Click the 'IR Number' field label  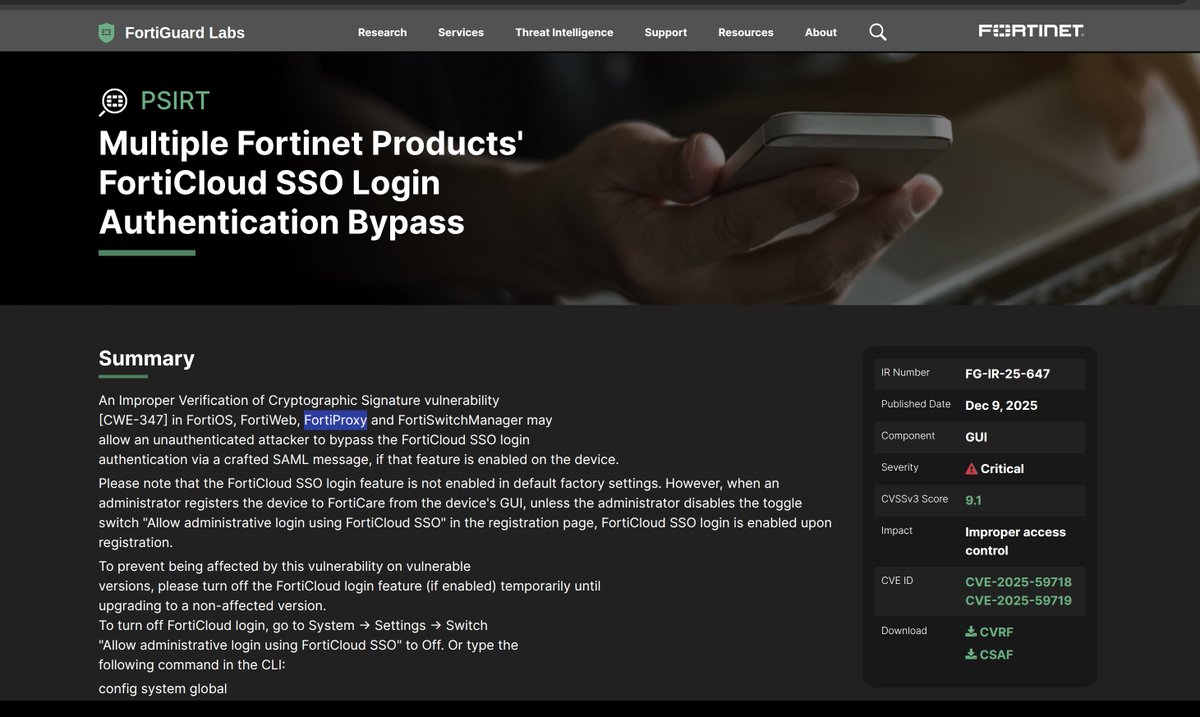[x=905, y=372]
